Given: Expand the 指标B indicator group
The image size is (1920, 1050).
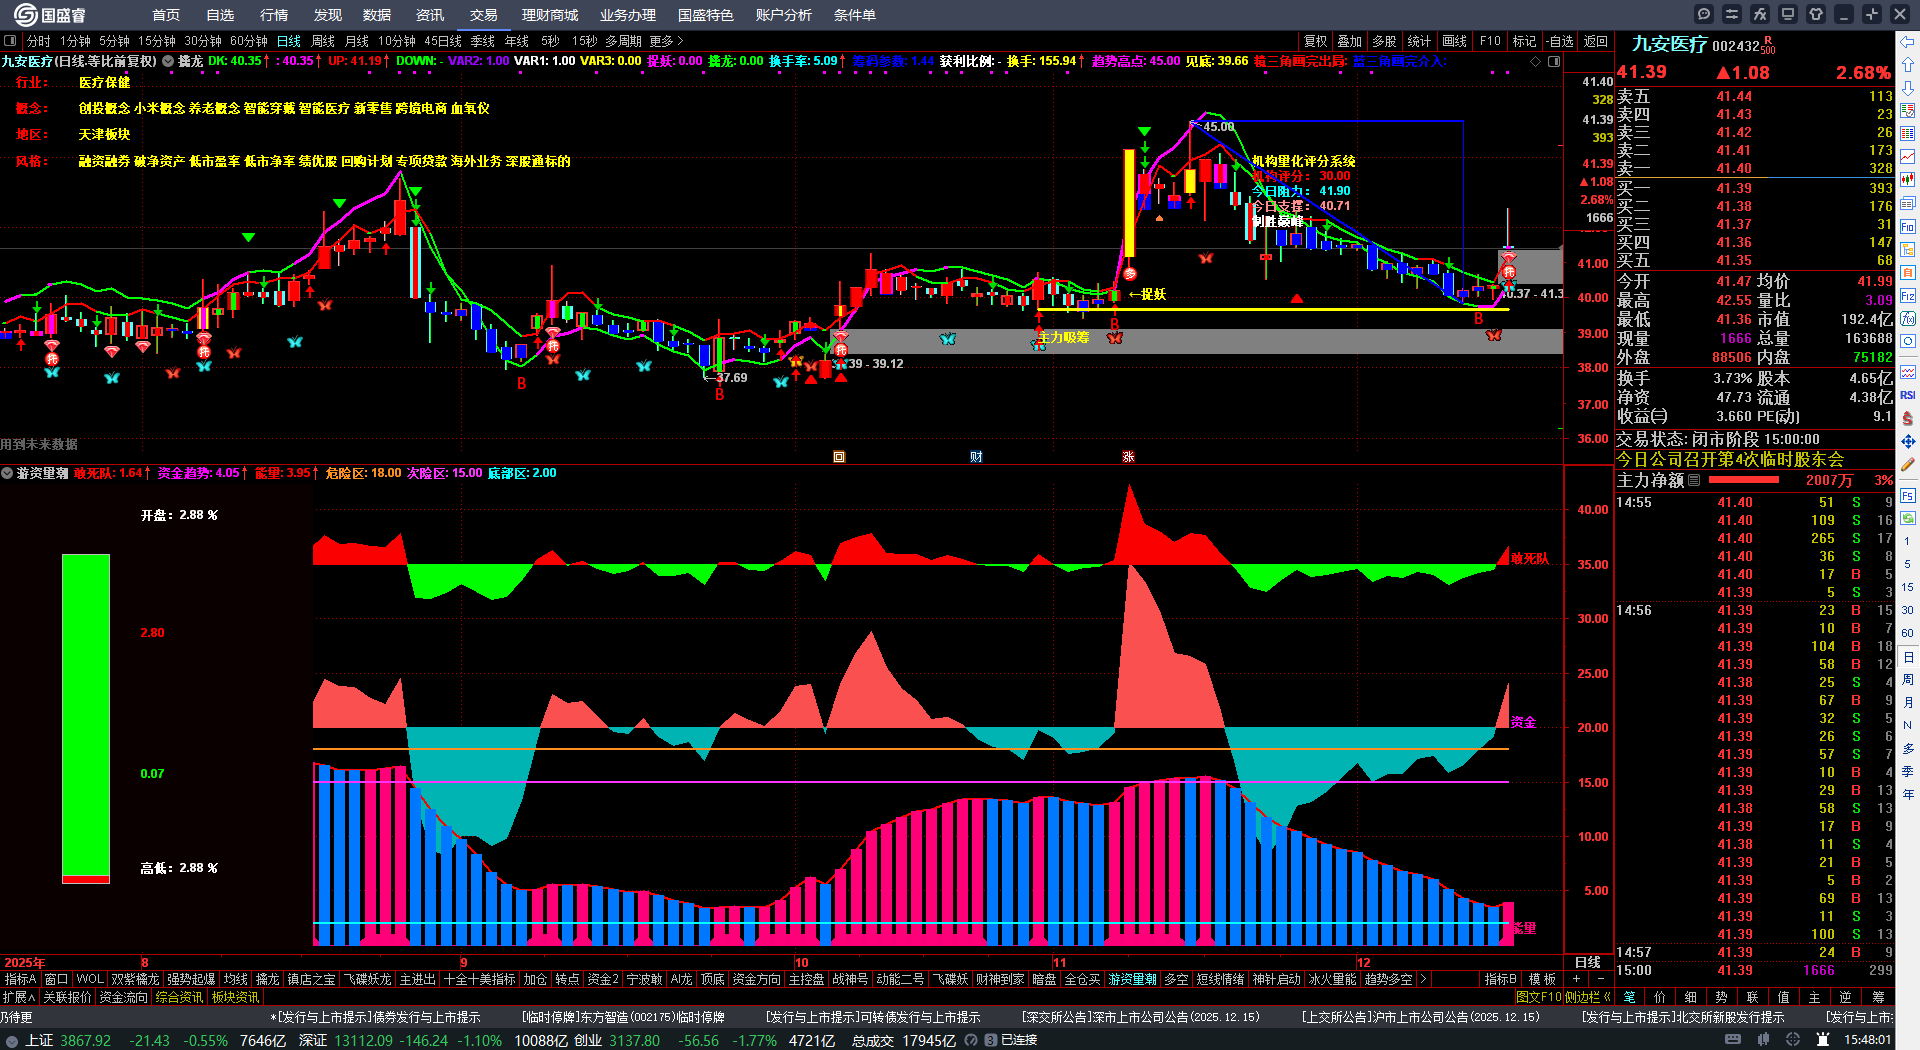Looking at the screenshot, I should (1500, 979).
